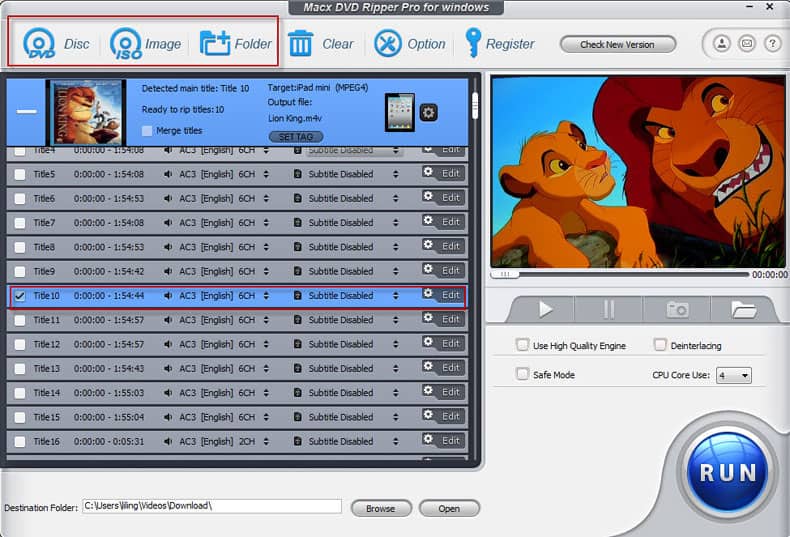This screenshot has width=790, height=537.
Task: Click the speaker icon in the Title5 row
Action: click(x=168, y=174)
